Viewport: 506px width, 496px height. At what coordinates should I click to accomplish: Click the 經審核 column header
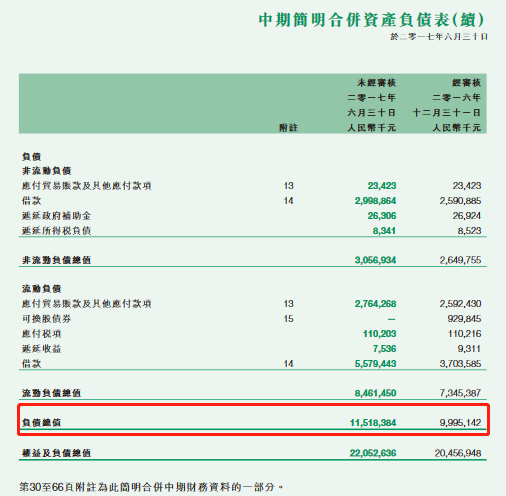(x=466, y=83)
